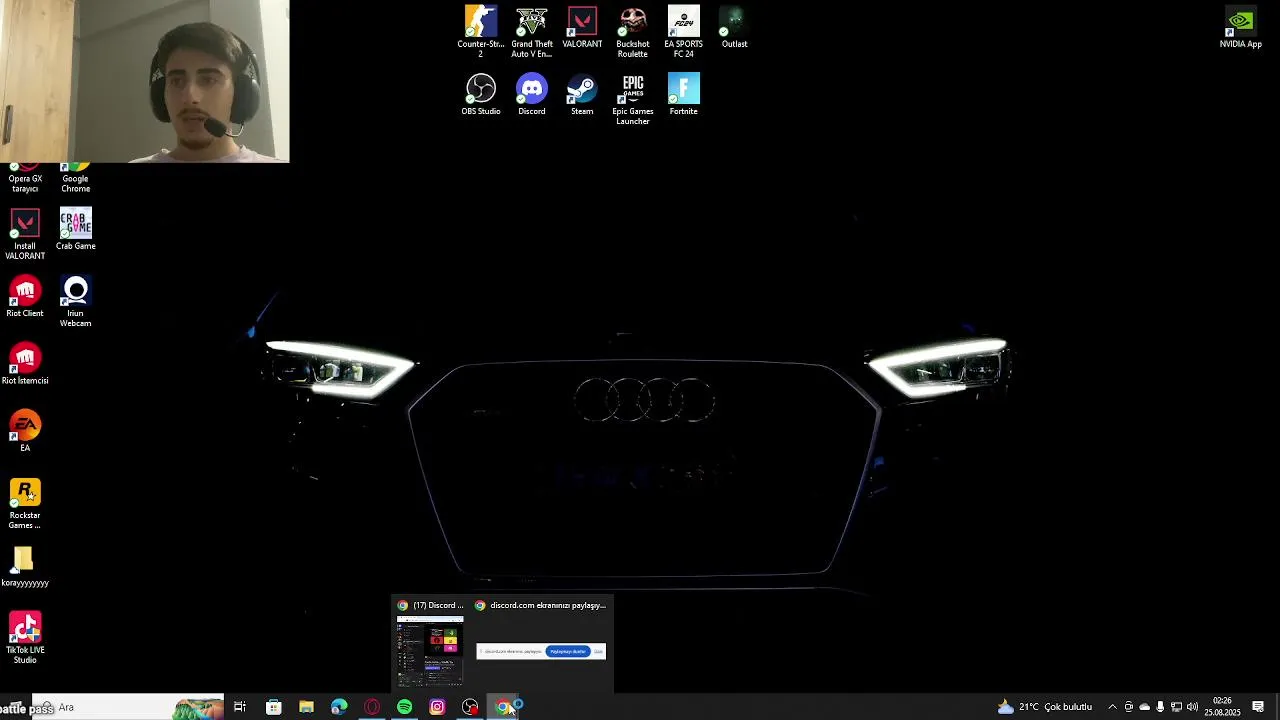Select Epic Games Launcher desktop icon

[x=633, y=100]
